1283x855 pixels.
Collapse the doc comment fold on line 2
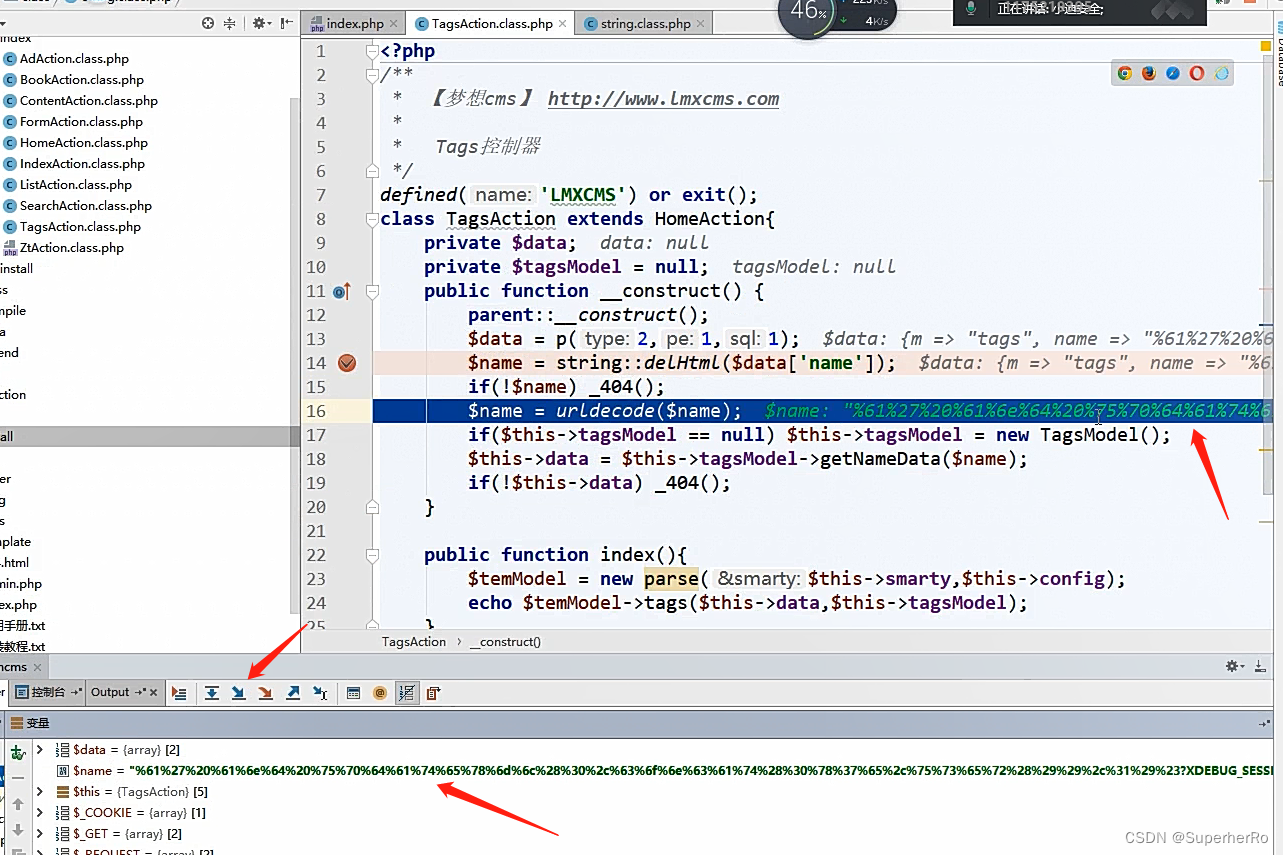372,75
